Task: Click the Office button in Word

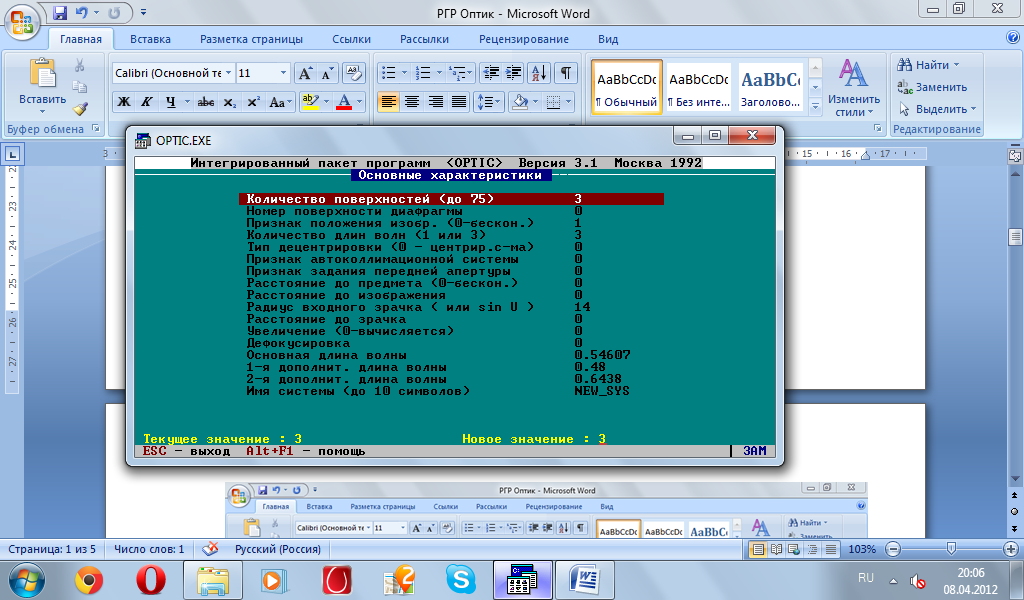Action: pyautogui.click(x=22, y=23)
